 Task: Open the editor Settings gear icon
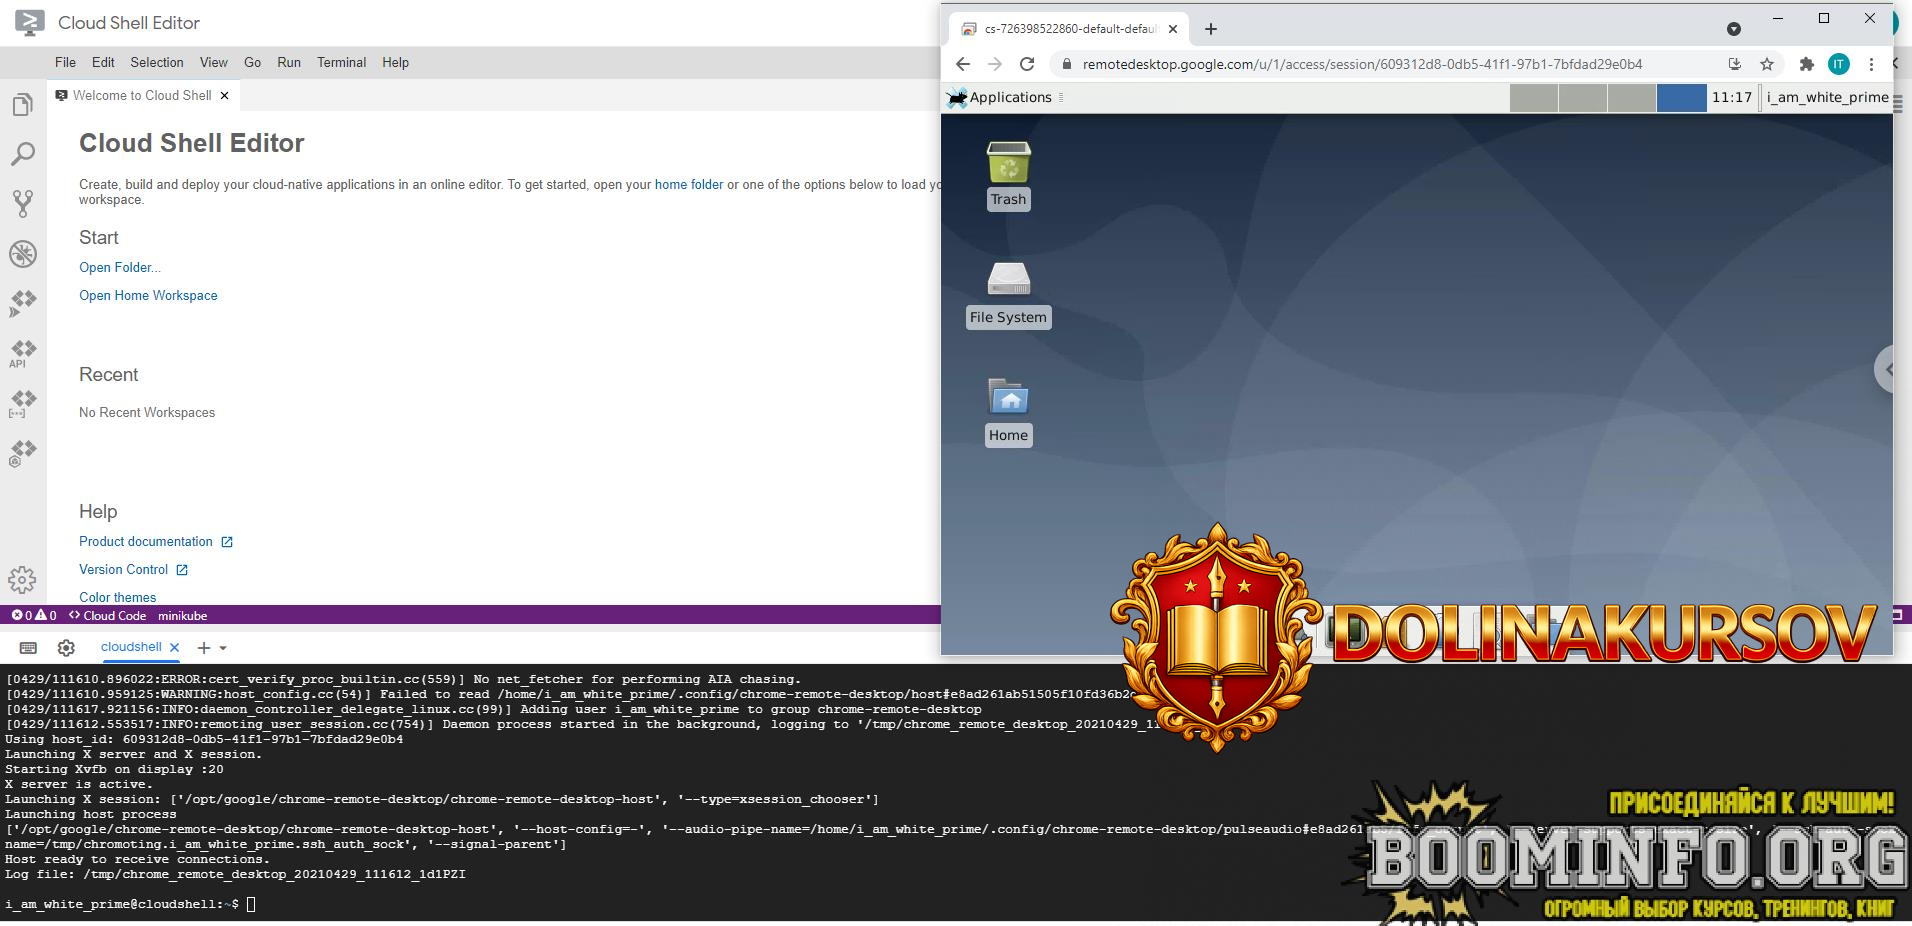click(x=22, y=579)
